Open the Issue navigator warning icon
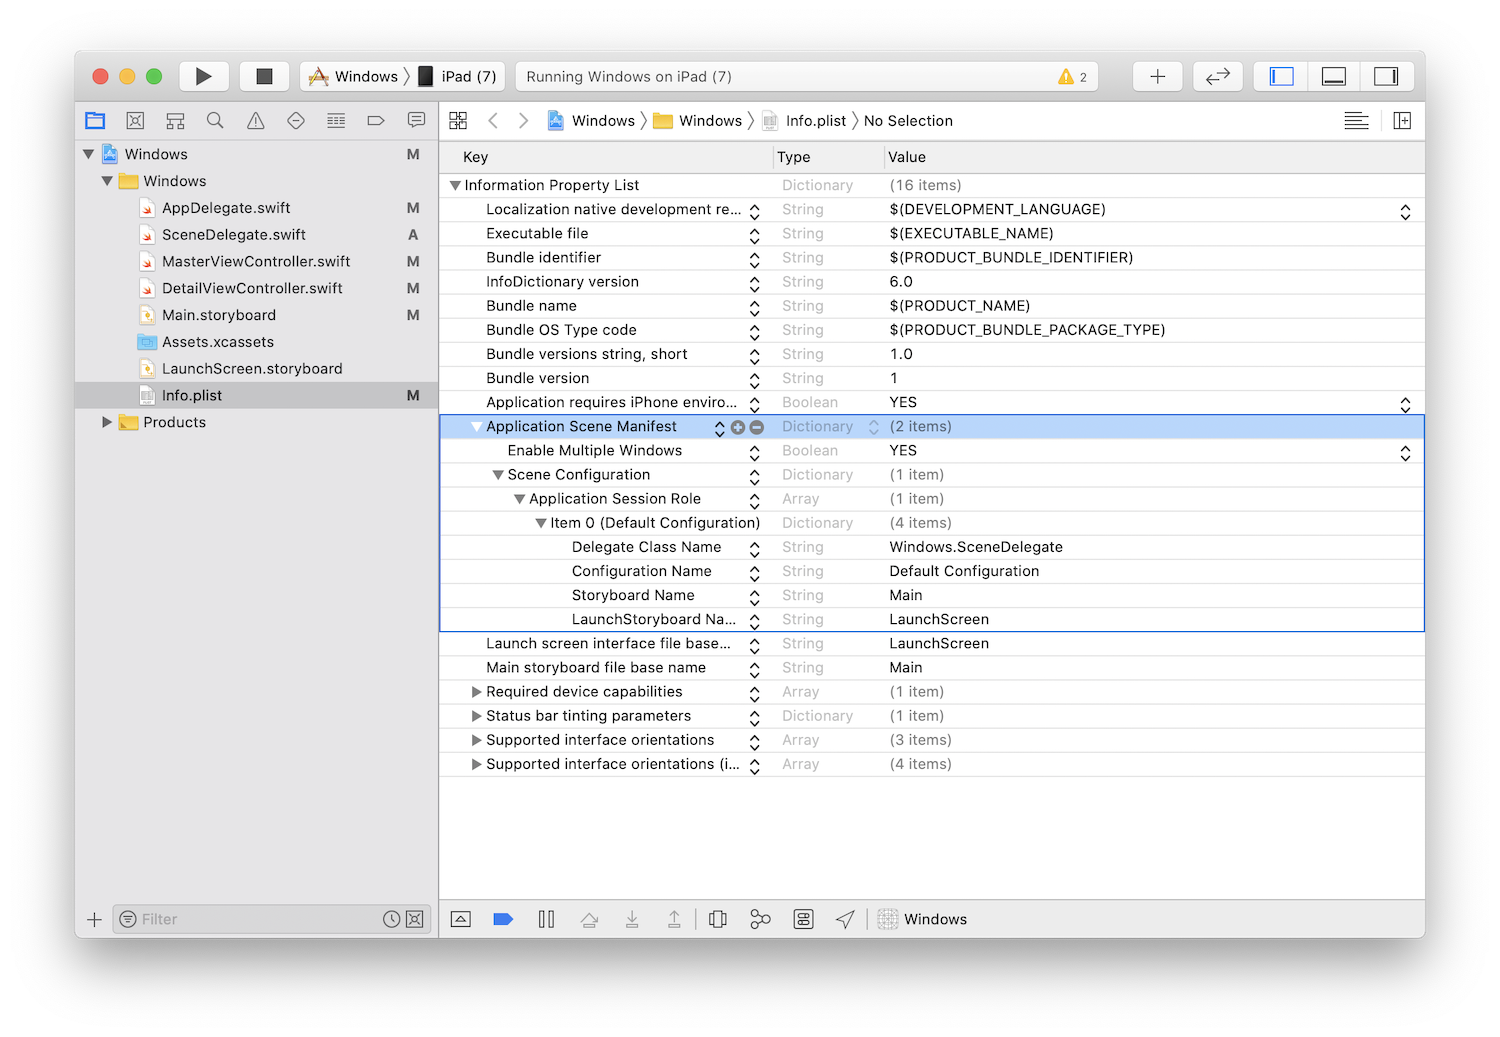The height and width of the screenshot is (1037, 1500). tap(256, 121)
